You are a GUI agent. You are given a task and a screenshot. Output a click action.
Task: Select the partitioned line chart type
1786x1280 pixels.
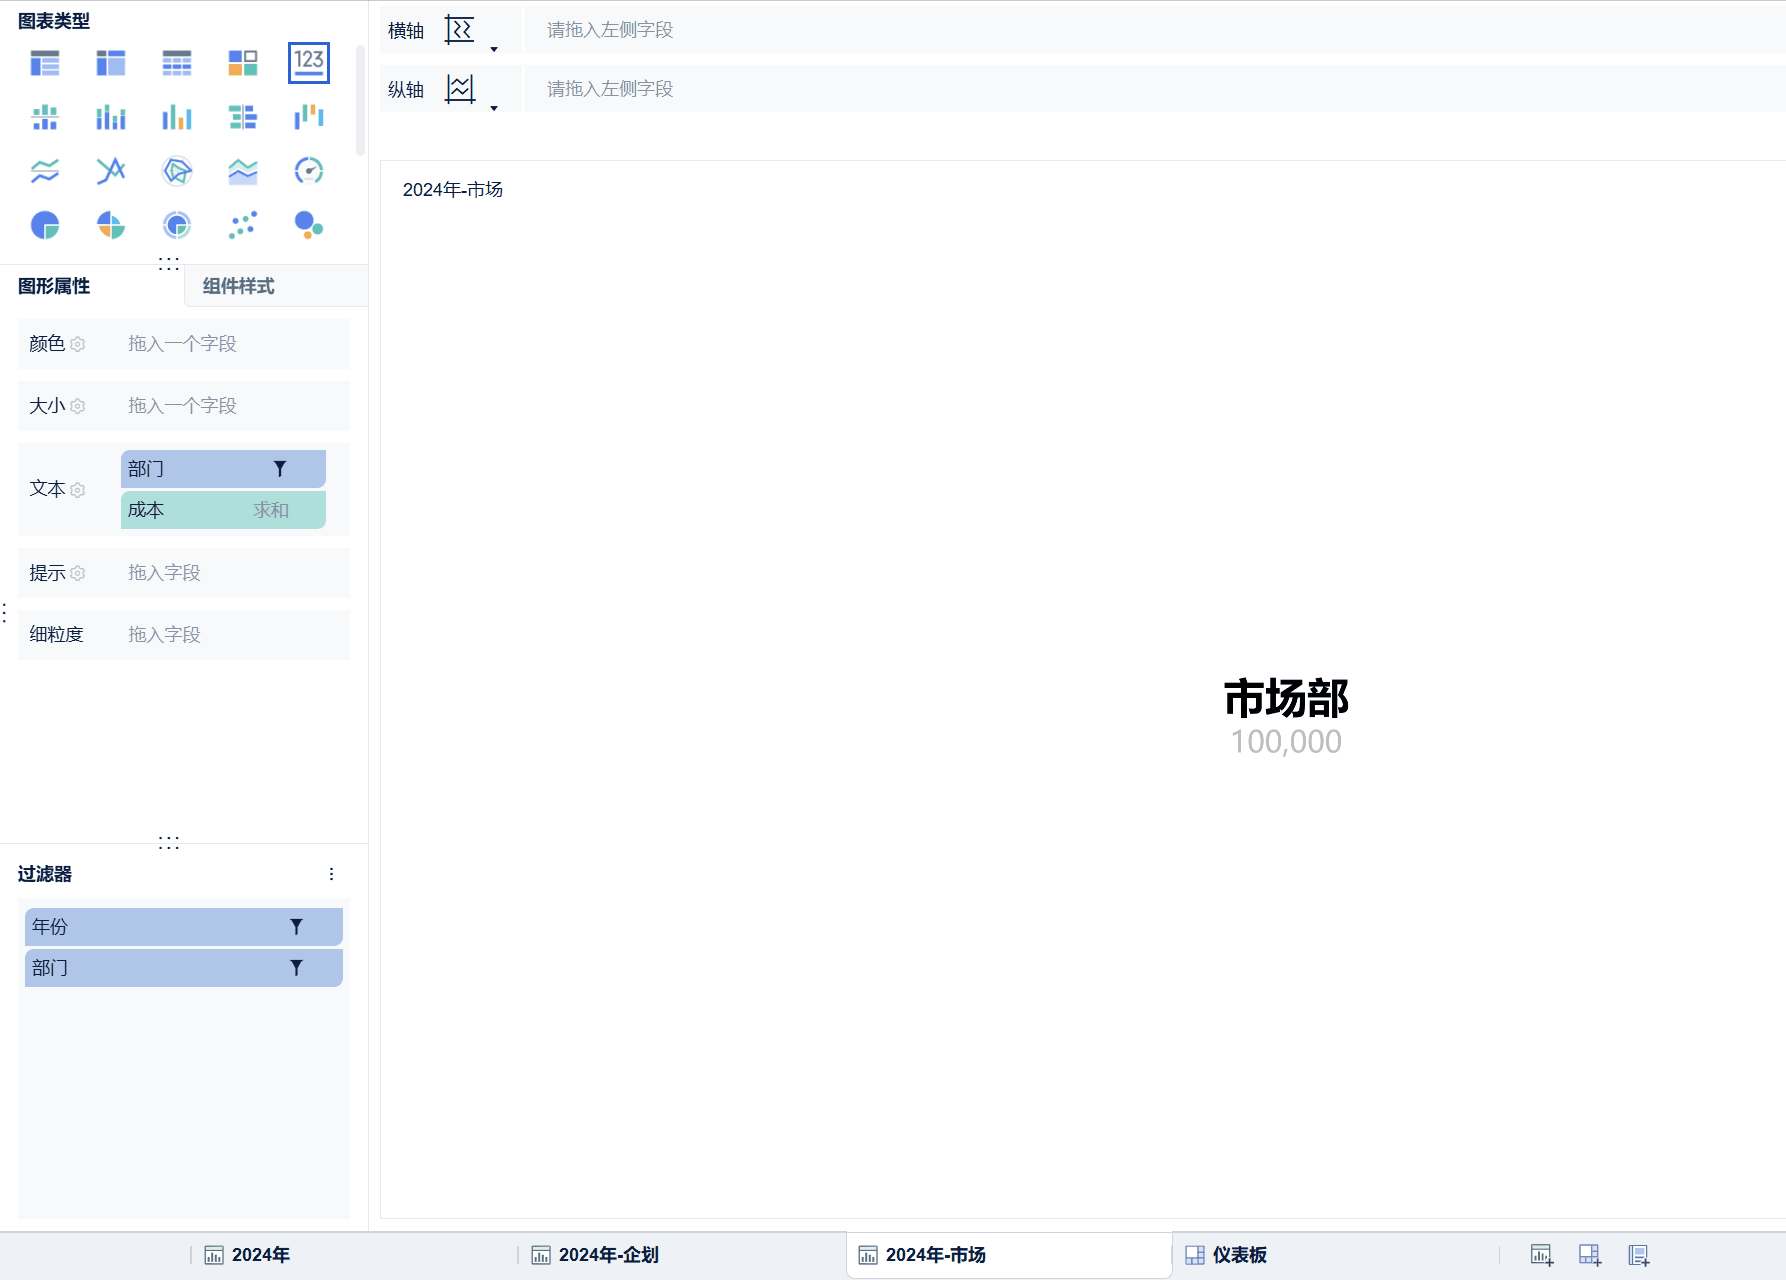[45, 171]
